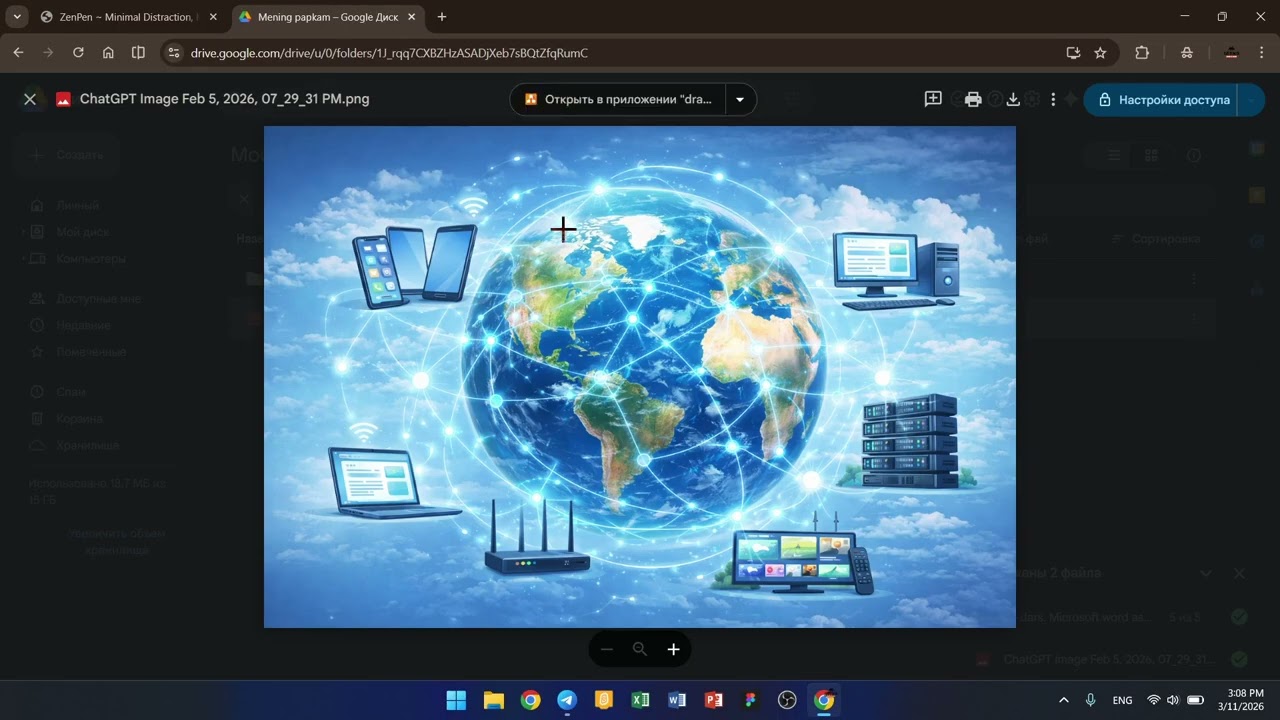
Task: Open PowerPoint from the taskbar
Action: coord(714,700)
